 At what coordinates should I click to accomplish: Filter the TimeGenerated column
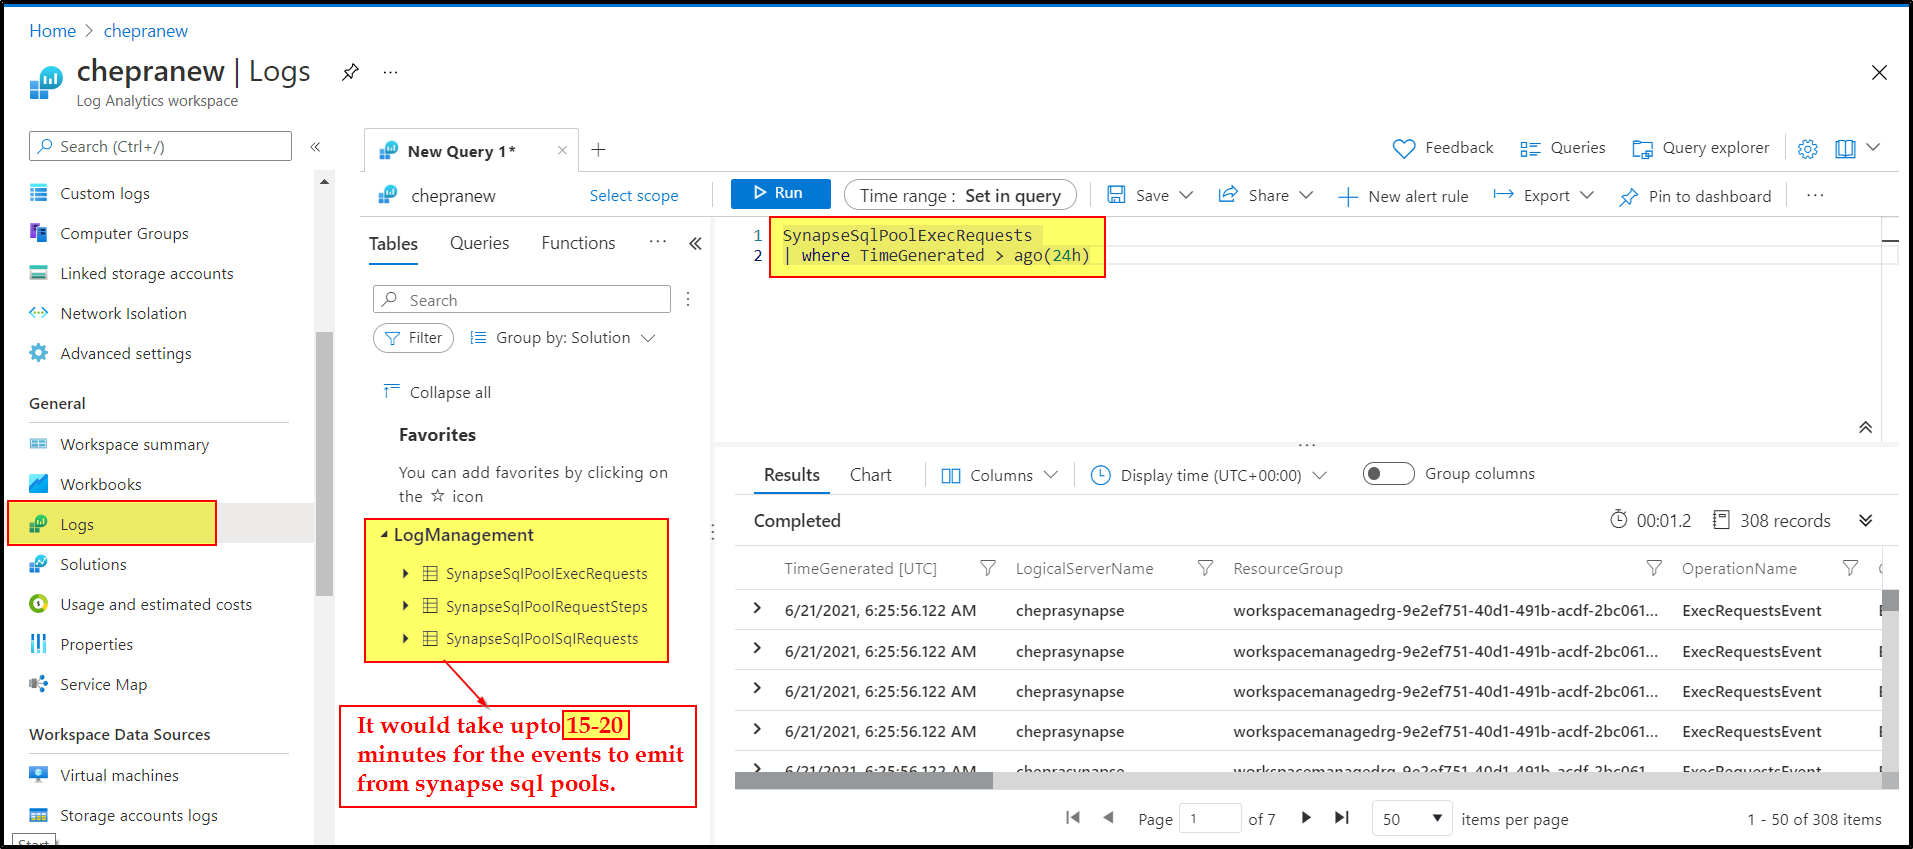pos(987,568)
